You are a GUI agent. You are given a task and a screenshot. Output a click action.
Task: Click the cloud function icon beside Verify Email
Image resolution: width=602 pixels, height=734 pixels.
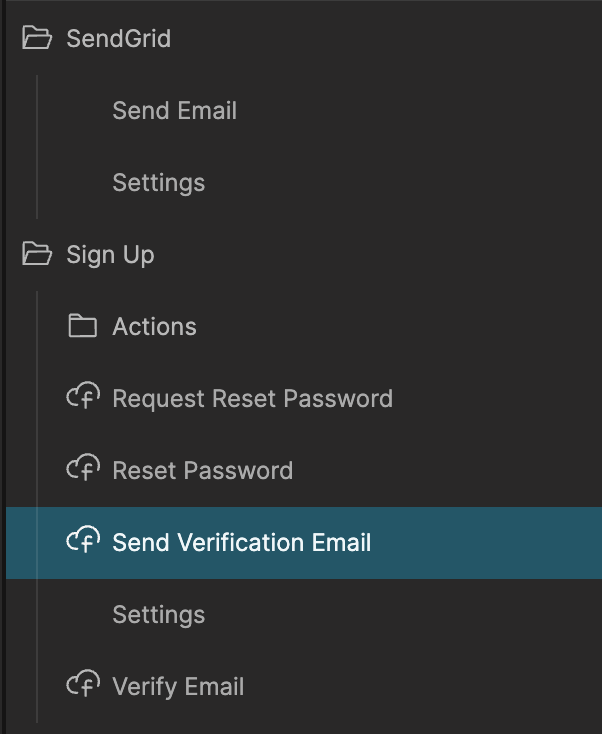tap(82, 686)
